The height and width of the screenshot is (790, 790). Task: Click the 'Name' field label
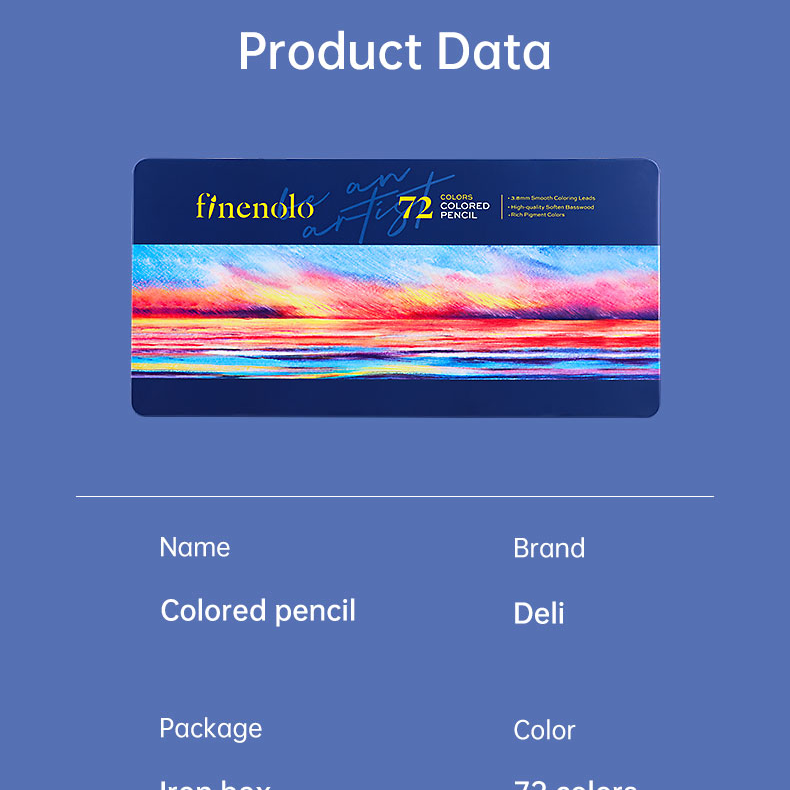pos(195,547)
